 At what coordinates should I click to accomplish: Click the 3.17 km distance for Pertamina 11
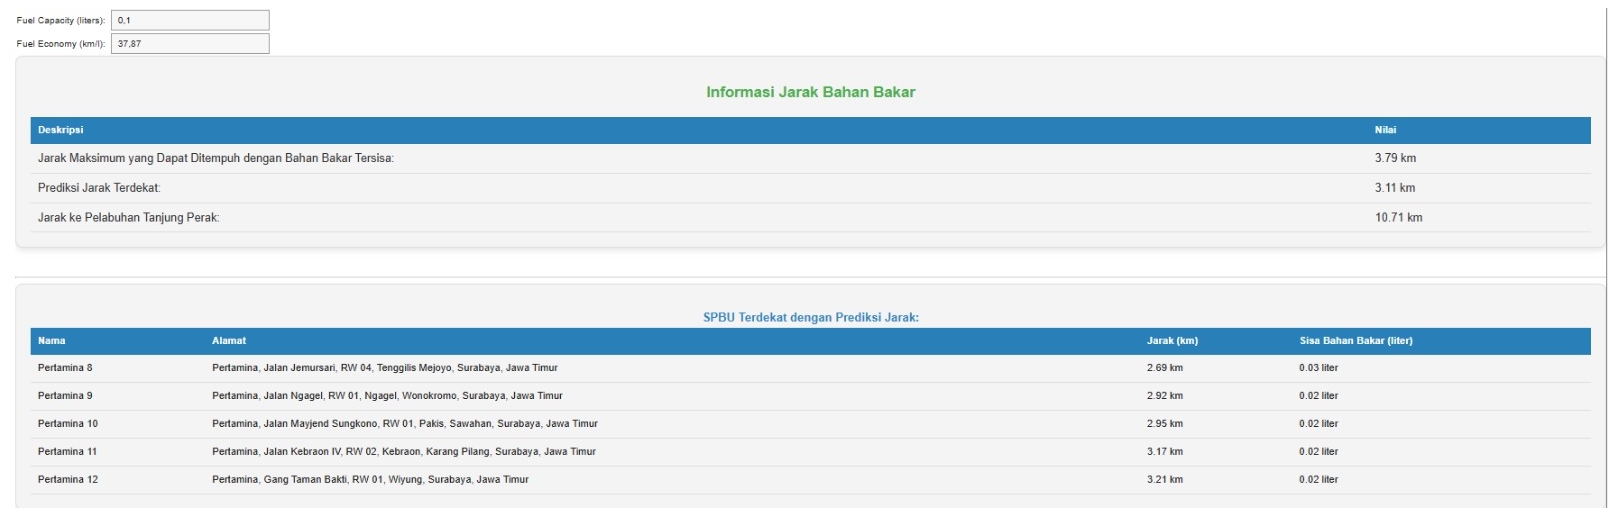(x=1164, y=452)
